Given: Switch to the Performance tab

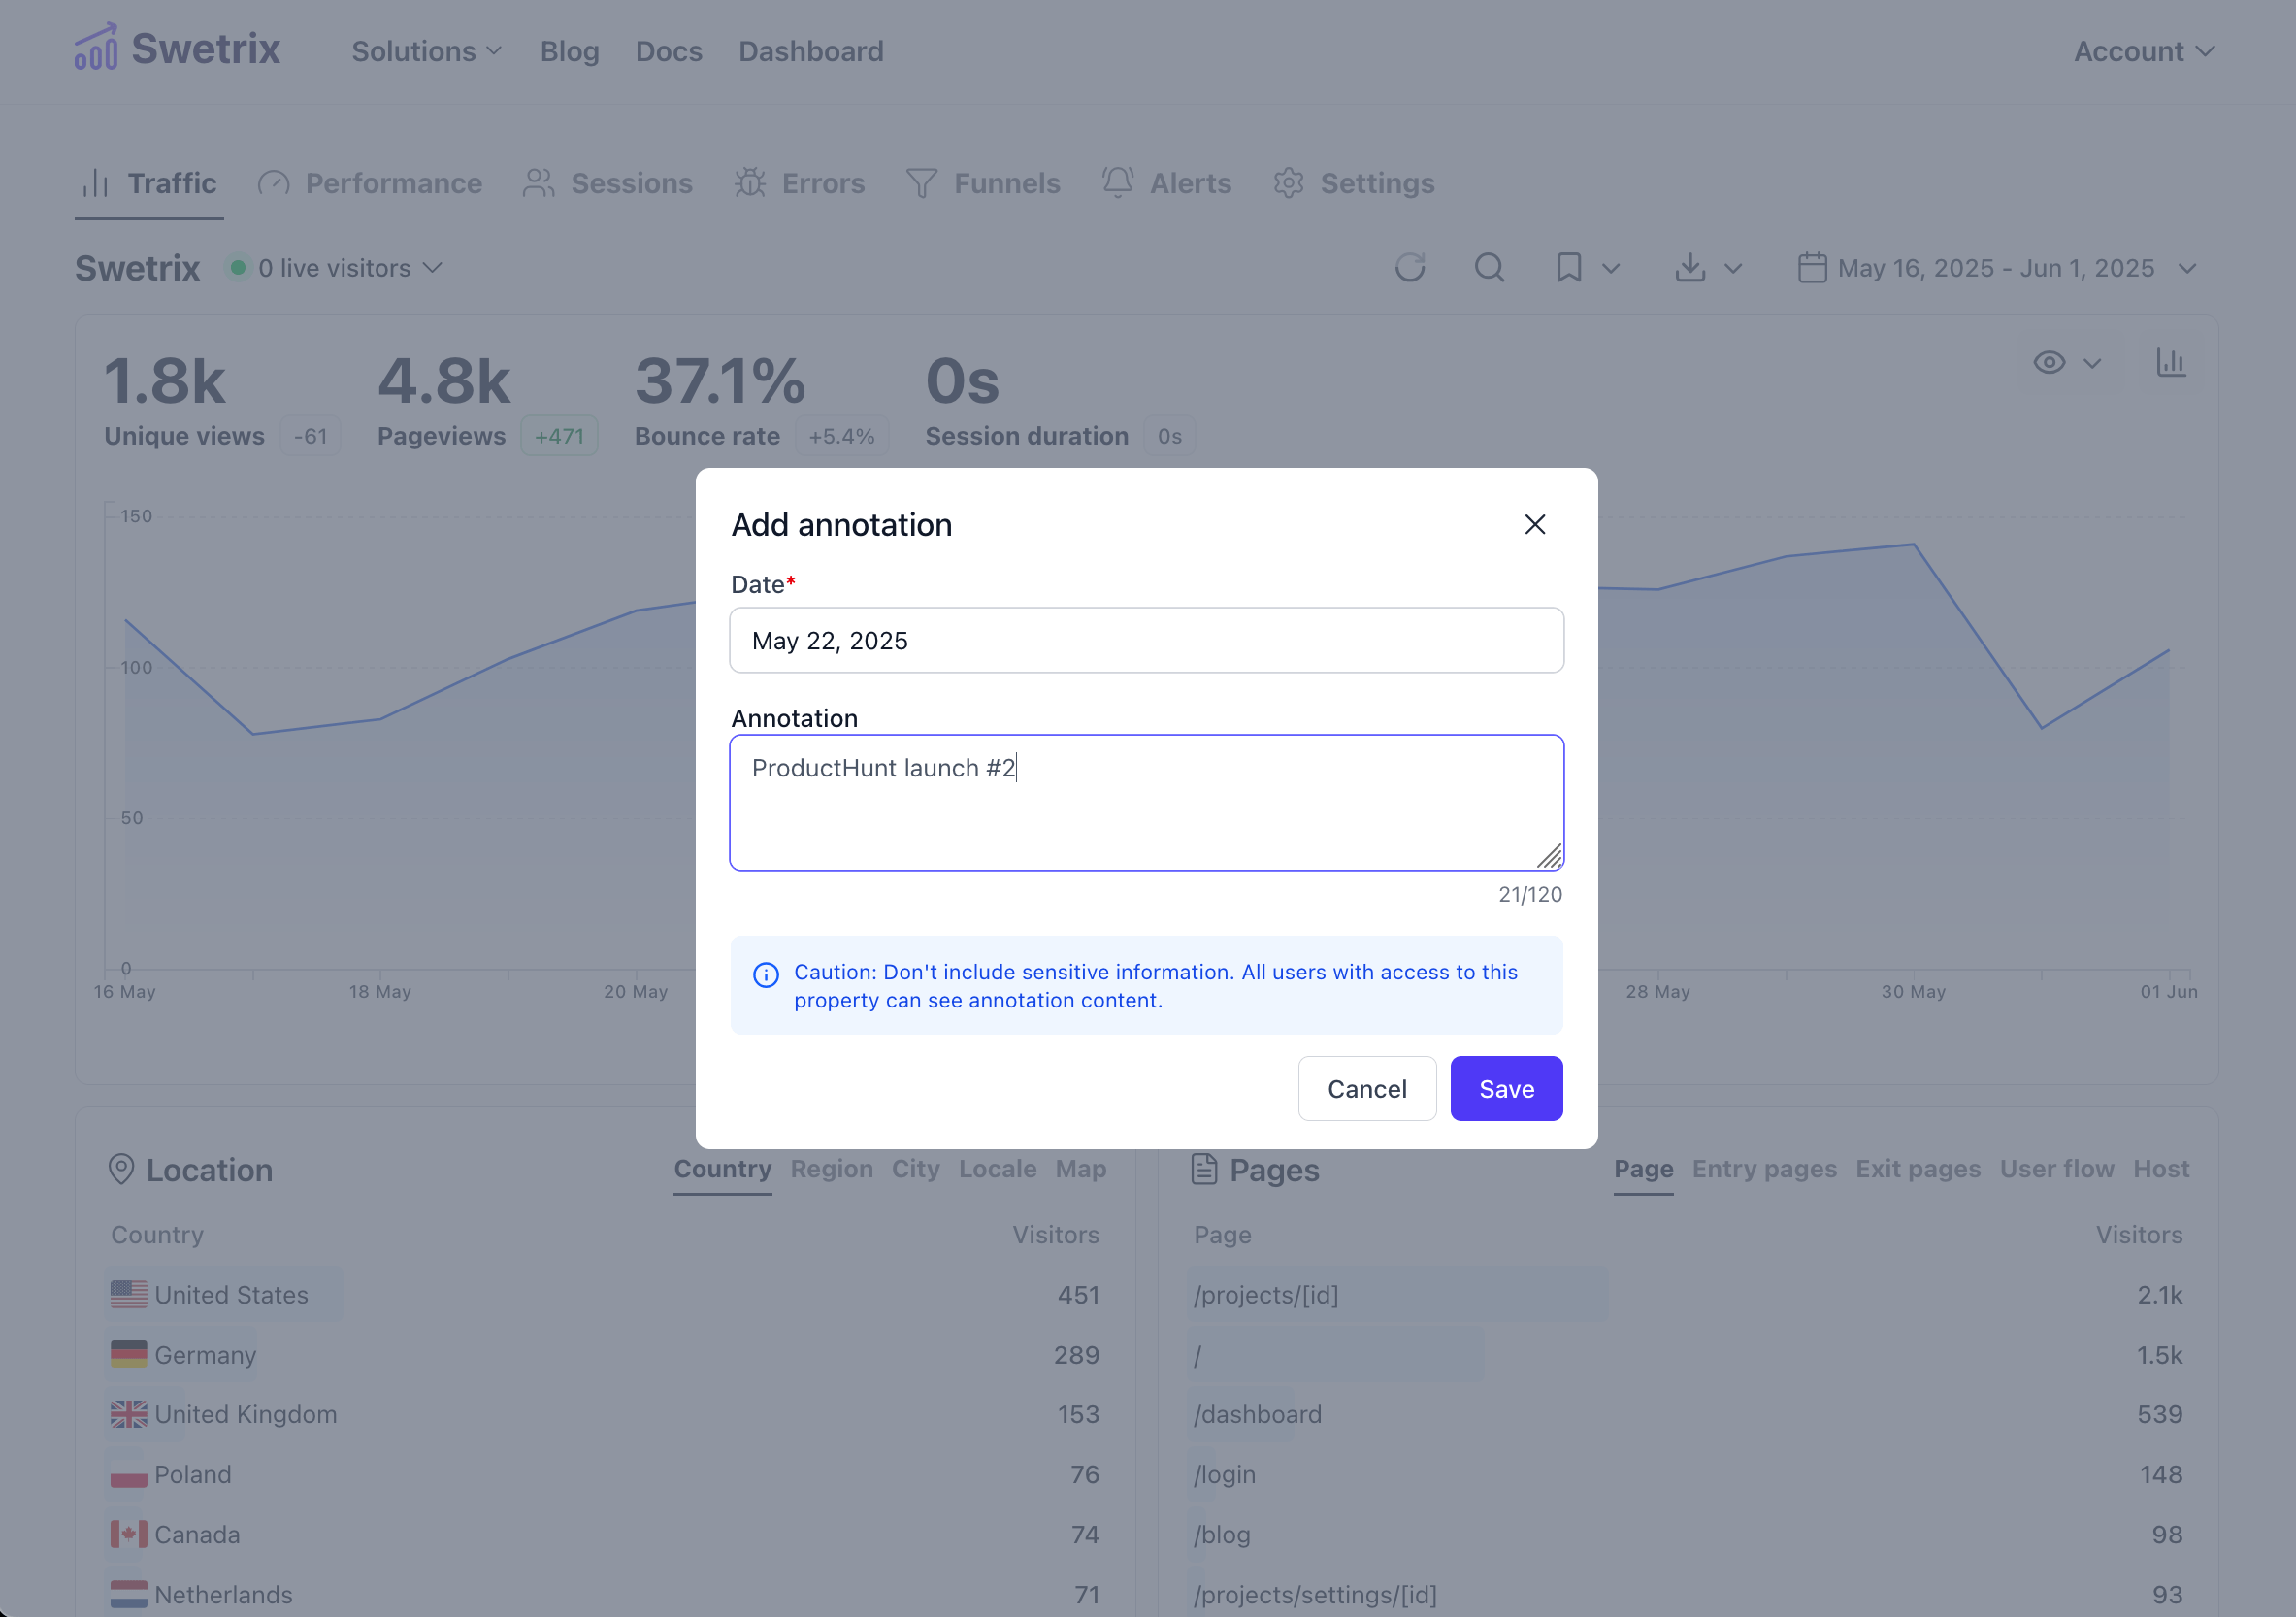Looking at the screenshot, I should point(369,183).
